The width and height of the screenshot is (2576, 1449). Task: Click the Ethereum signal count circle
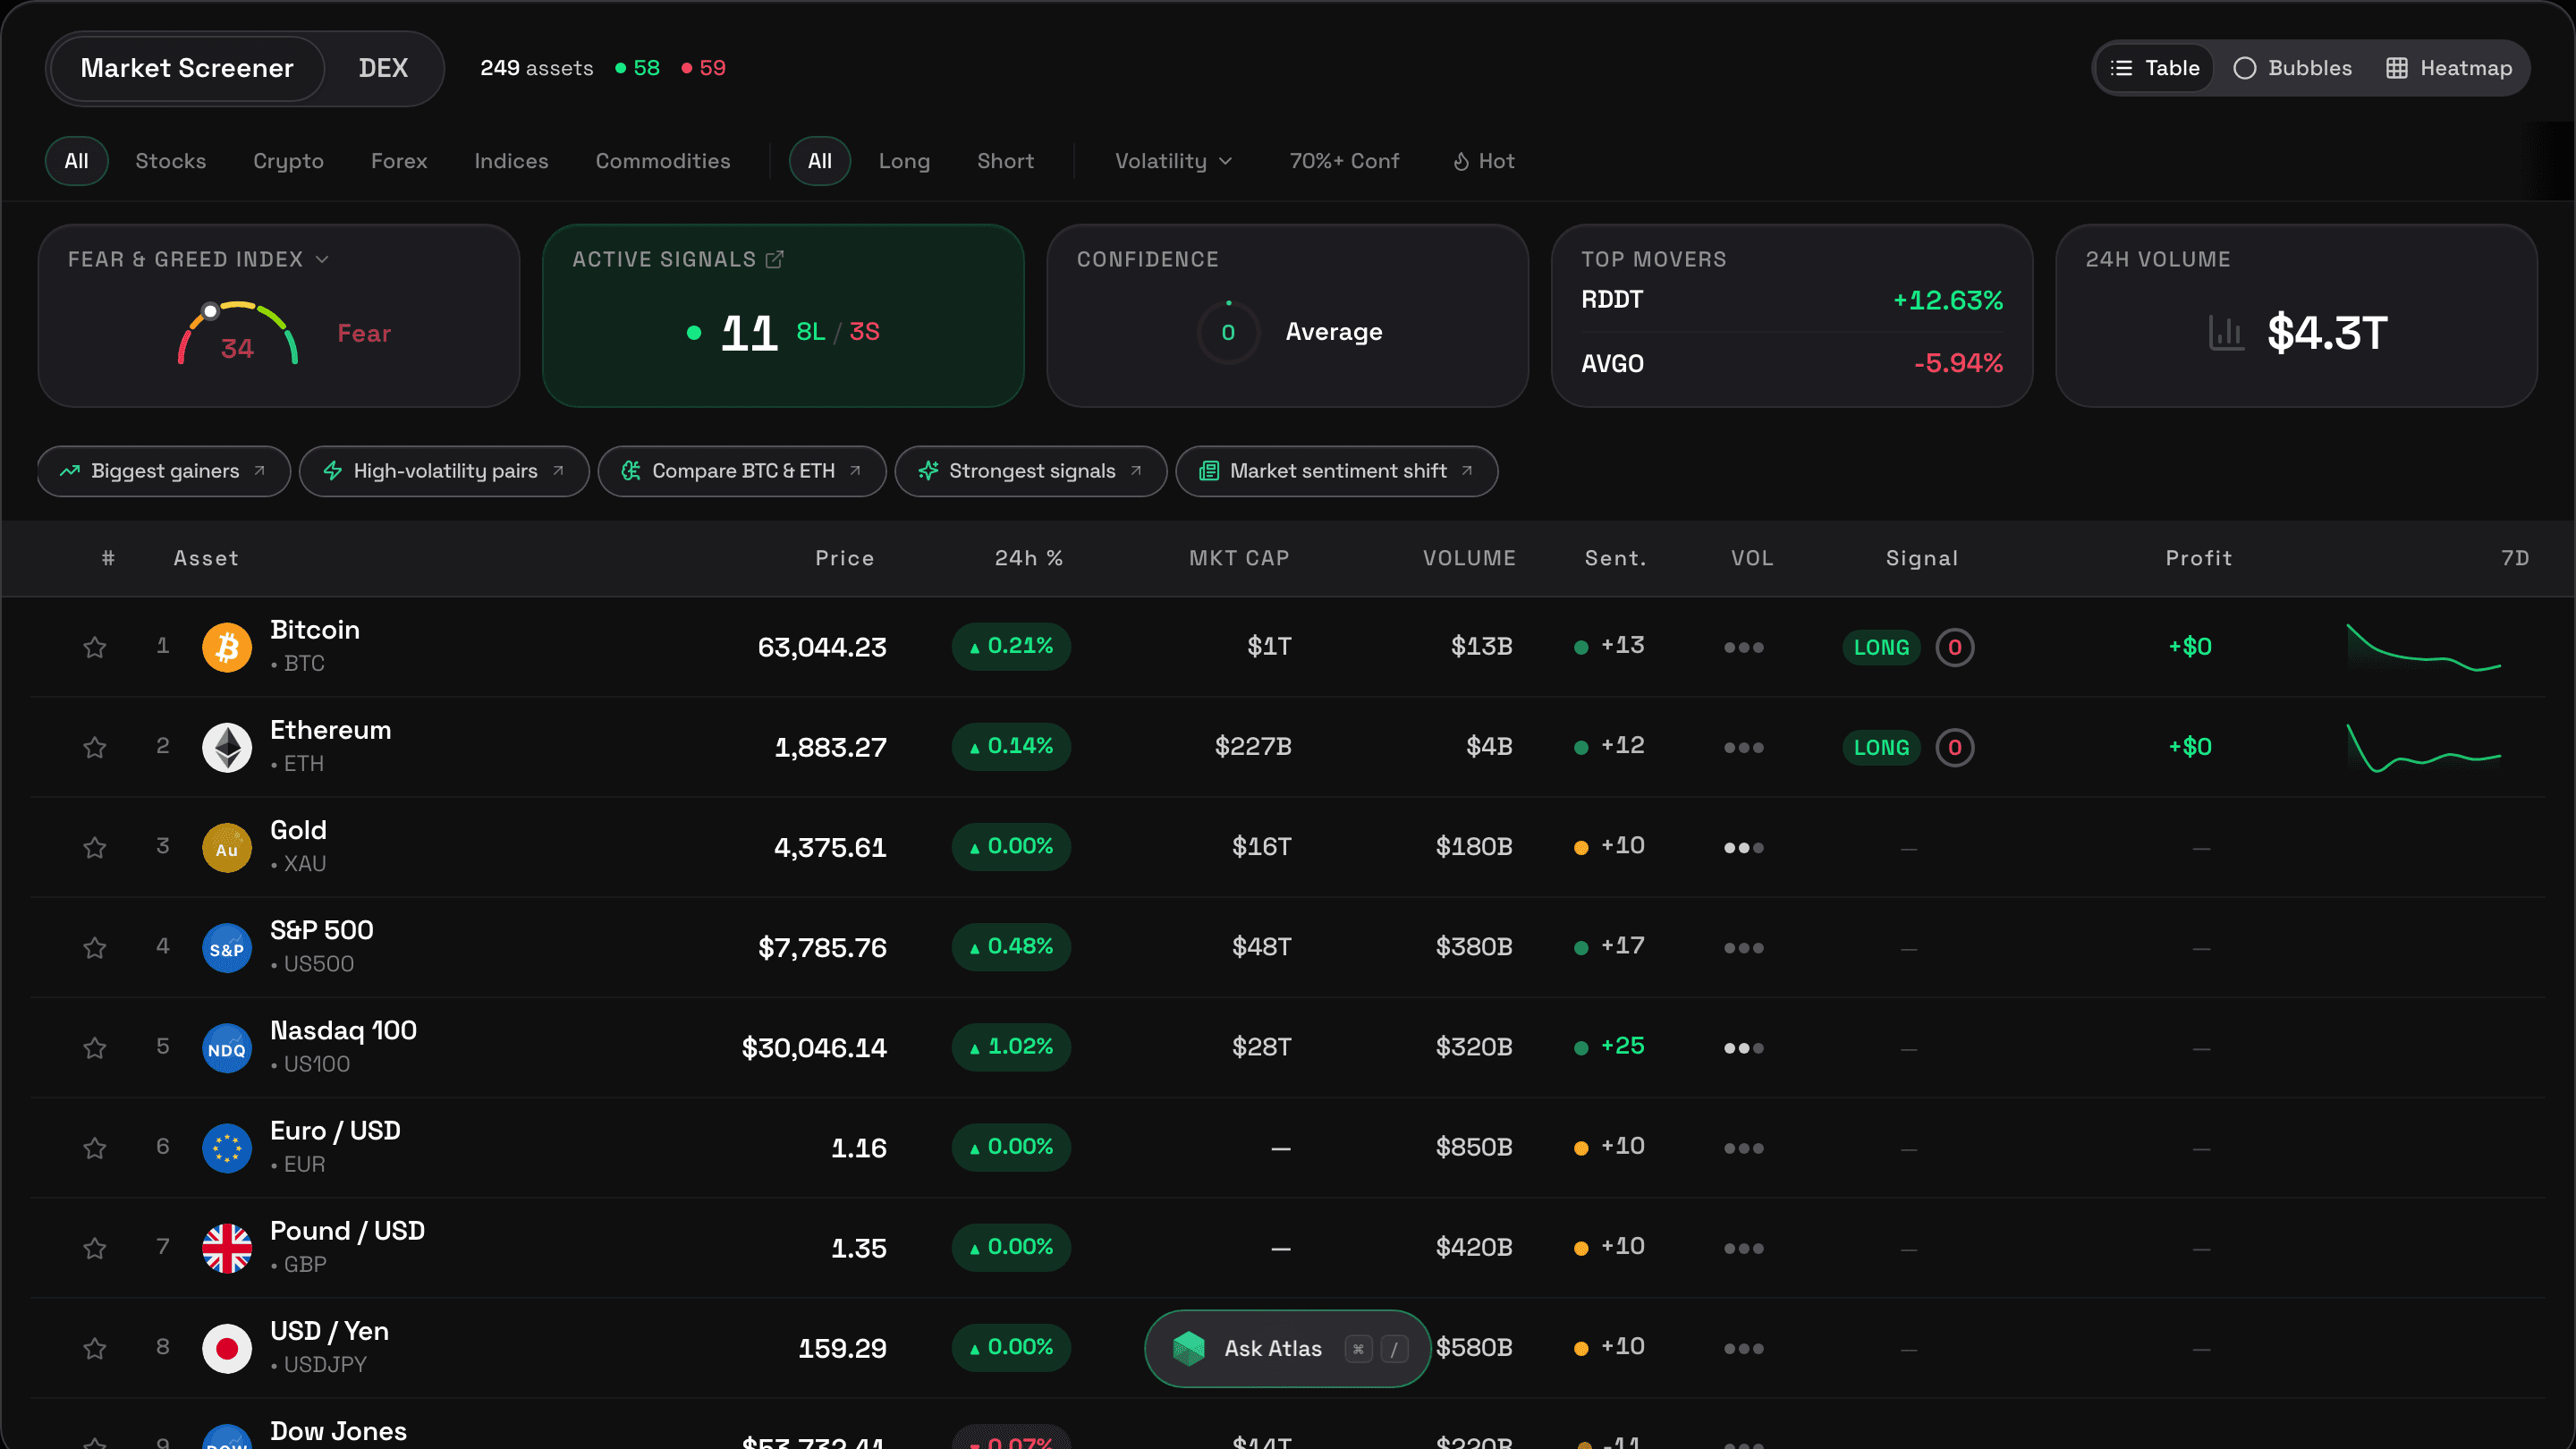1954,747
